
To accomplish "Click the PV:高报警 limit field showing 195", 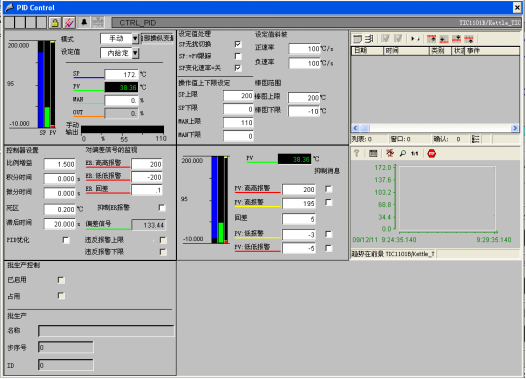I will (299, 204).
